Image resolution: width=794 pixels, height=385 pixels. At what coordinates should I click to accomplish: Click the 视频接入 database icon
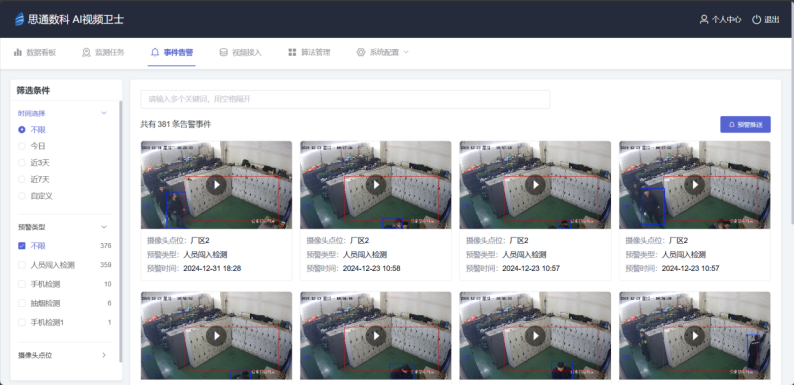pos(223,52)
